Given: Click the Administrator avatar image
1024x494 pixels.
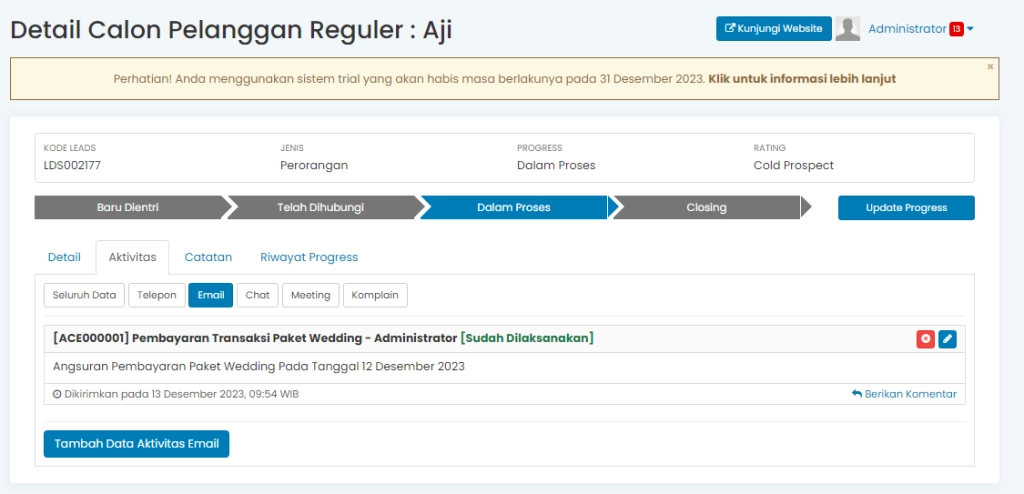Looking at the screenshot, I should tap(848, 29).
